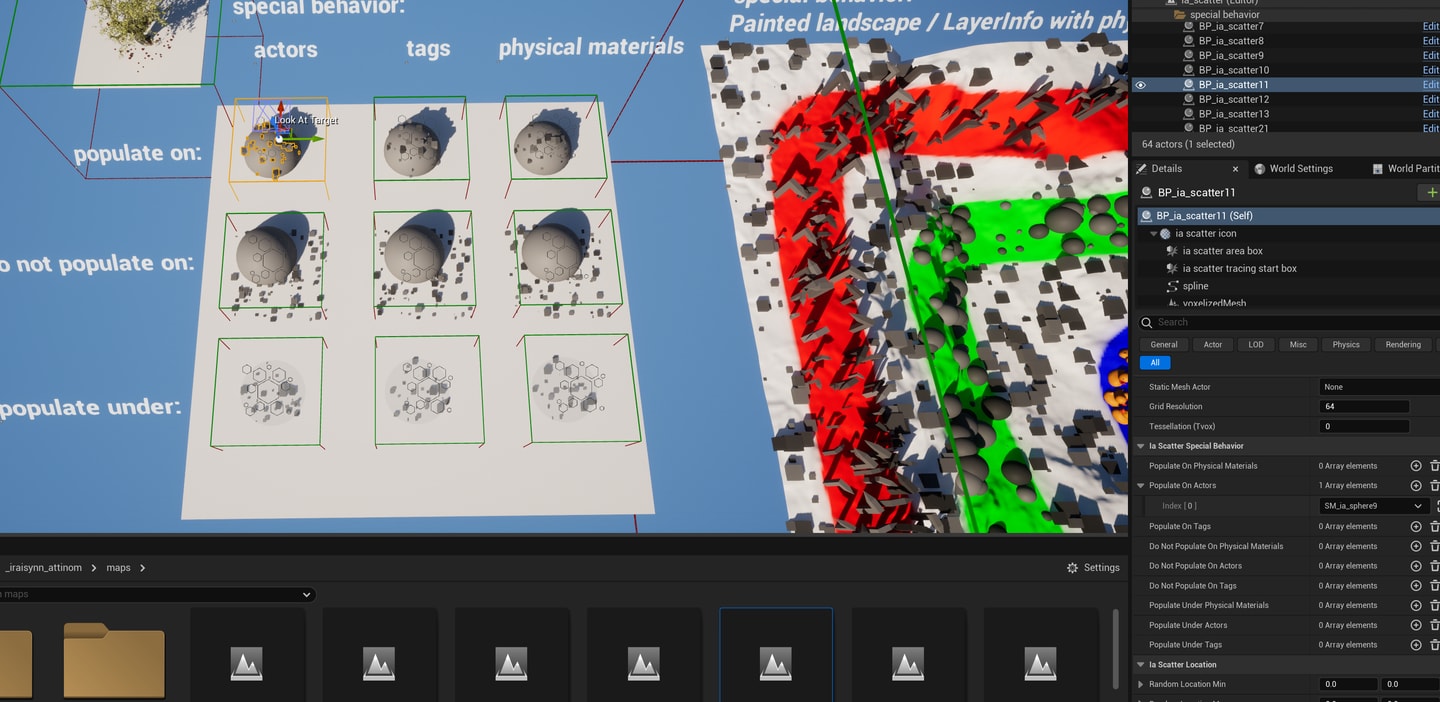The image size is (1440, 702).
Task: Open Content Browser Settings
Action: click(1093, 568)
